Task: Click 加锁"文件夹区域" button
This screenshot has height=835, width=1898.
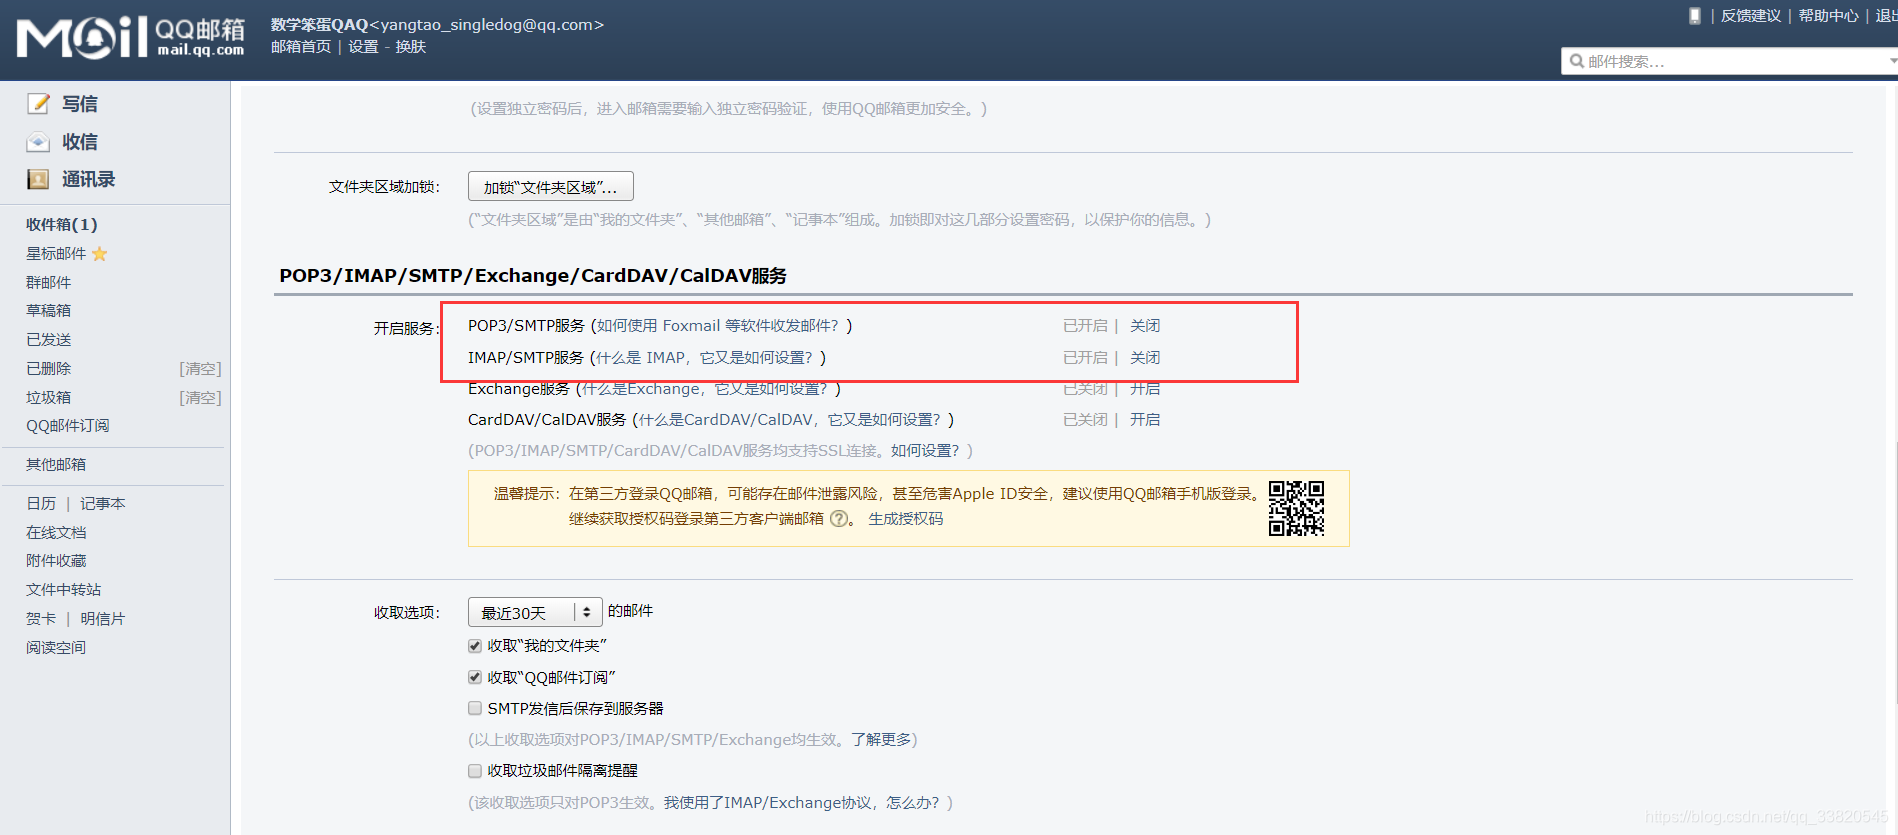Action: coord(551,187)
